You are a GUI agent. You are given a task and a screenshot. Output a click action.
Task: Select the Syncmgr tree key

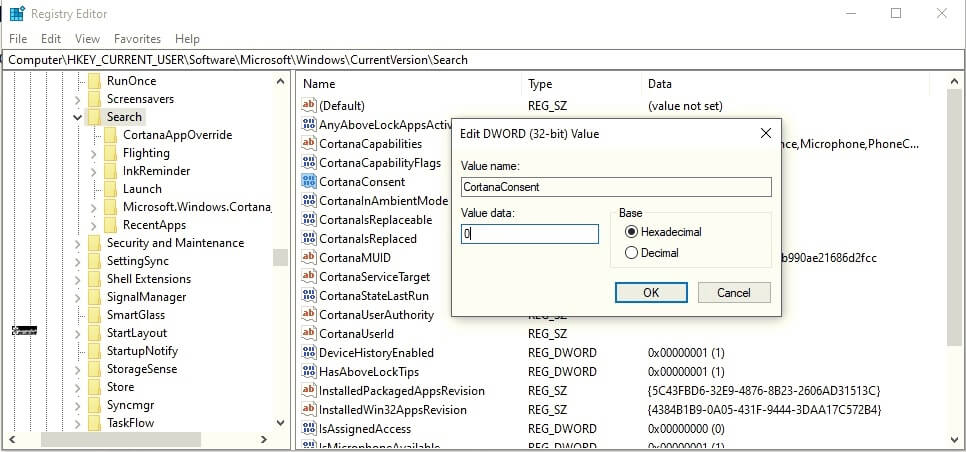(130, 405)
